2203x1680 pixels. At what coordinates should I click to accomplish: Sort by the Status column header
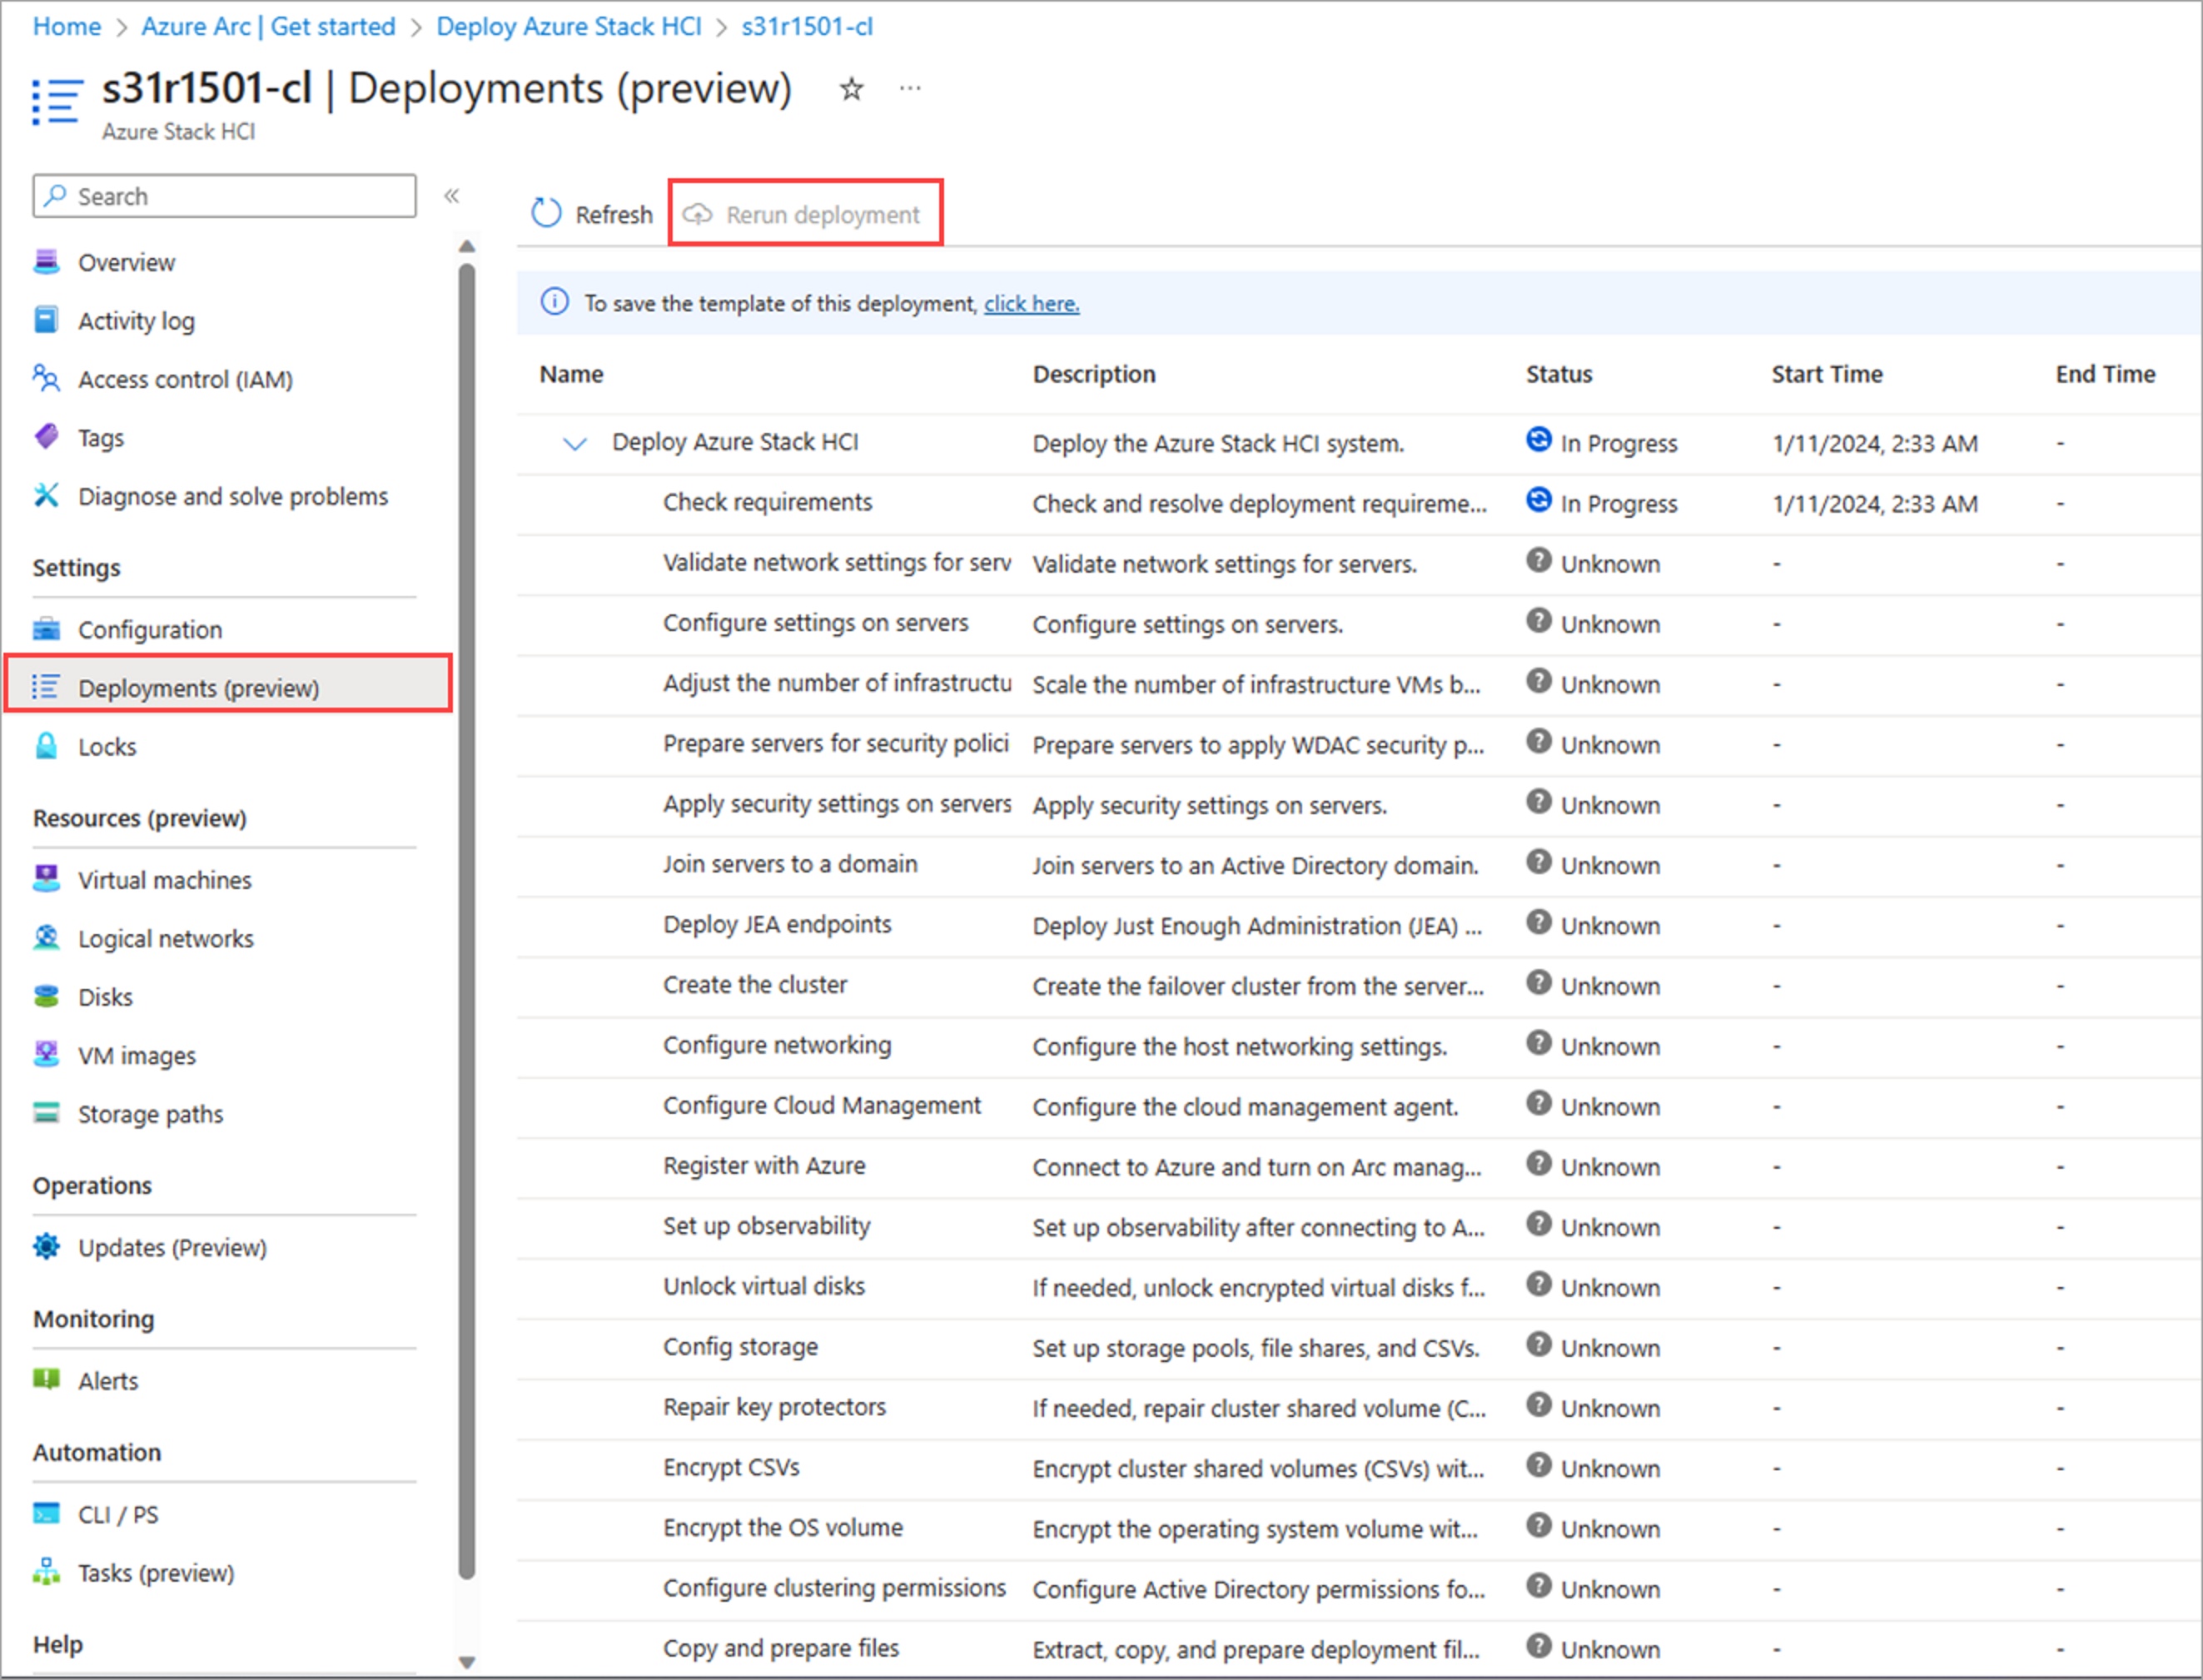1559,374
